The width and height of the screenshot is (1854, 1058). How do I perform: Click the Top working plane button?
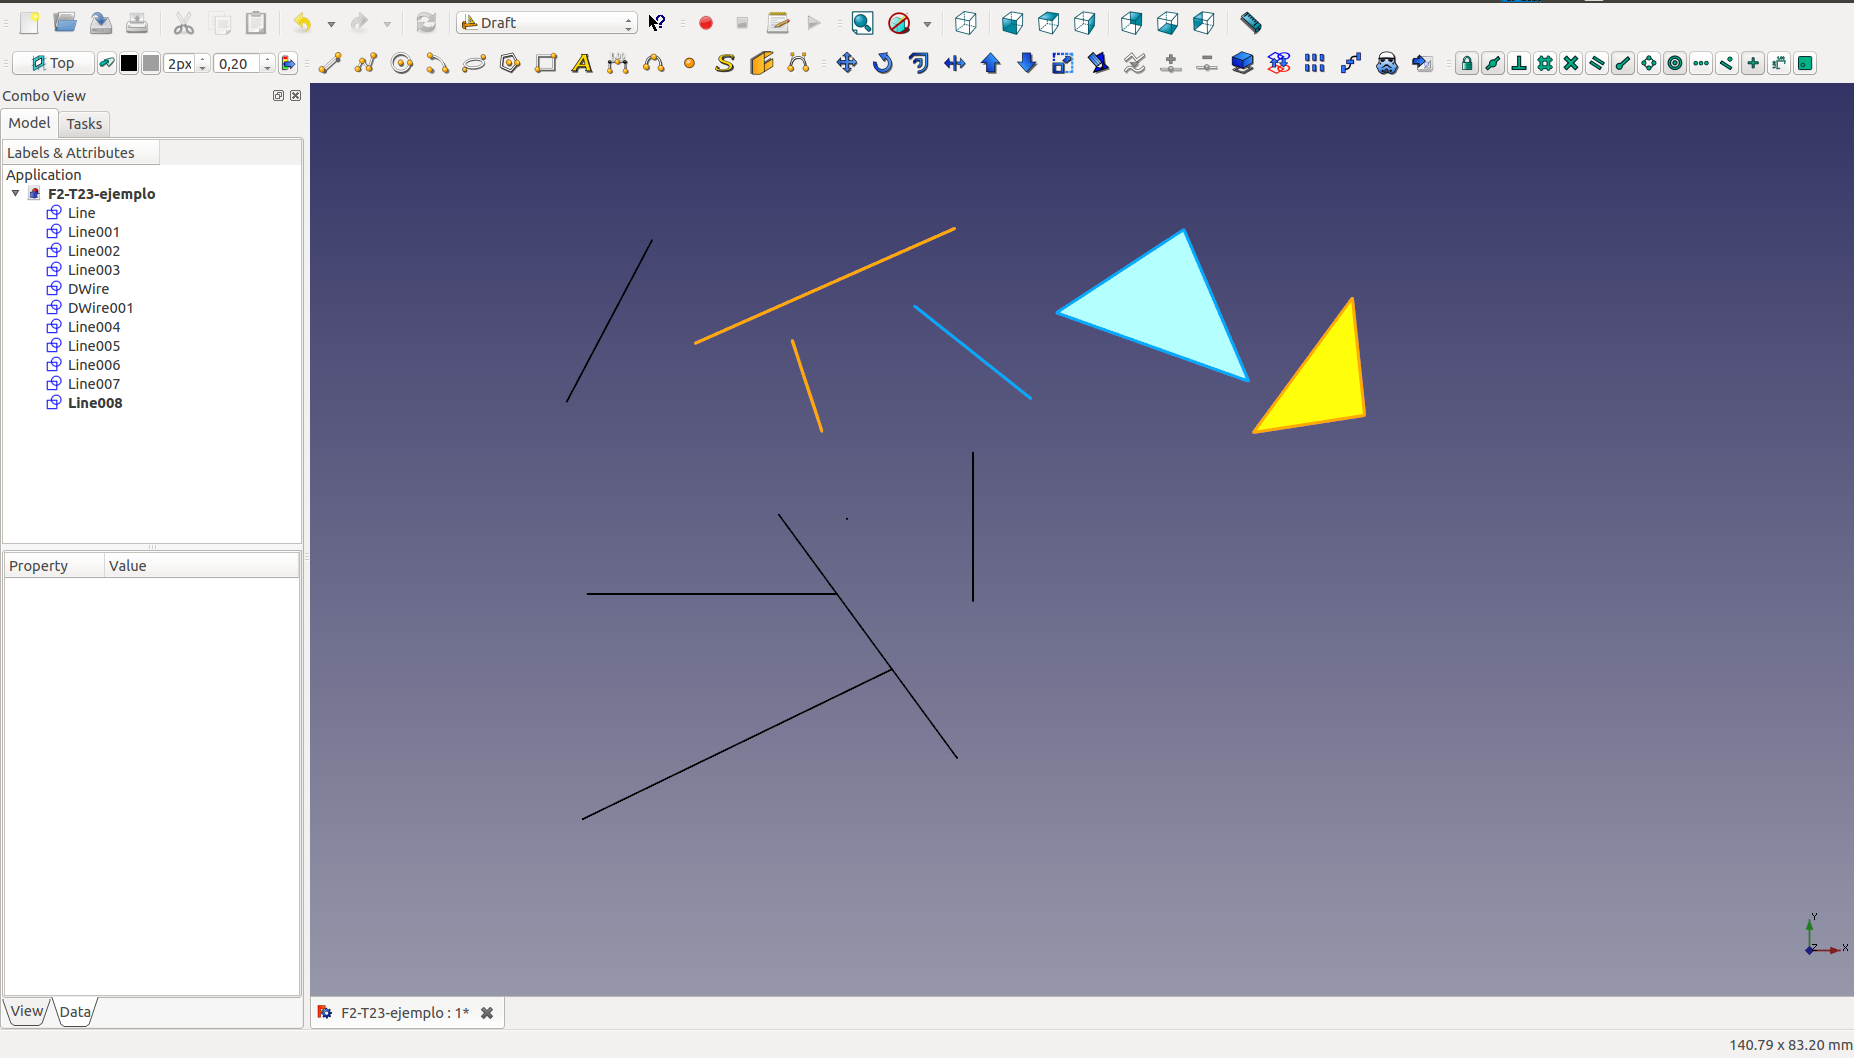click(x=54, y=63)
